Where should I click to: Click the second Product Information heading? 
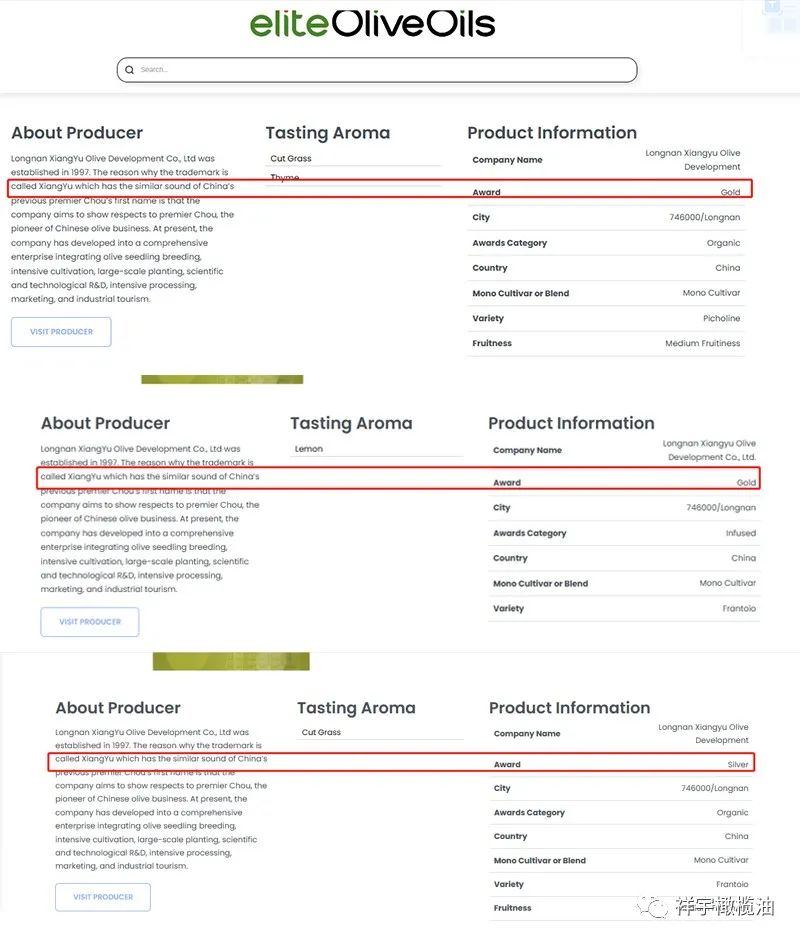571,423
